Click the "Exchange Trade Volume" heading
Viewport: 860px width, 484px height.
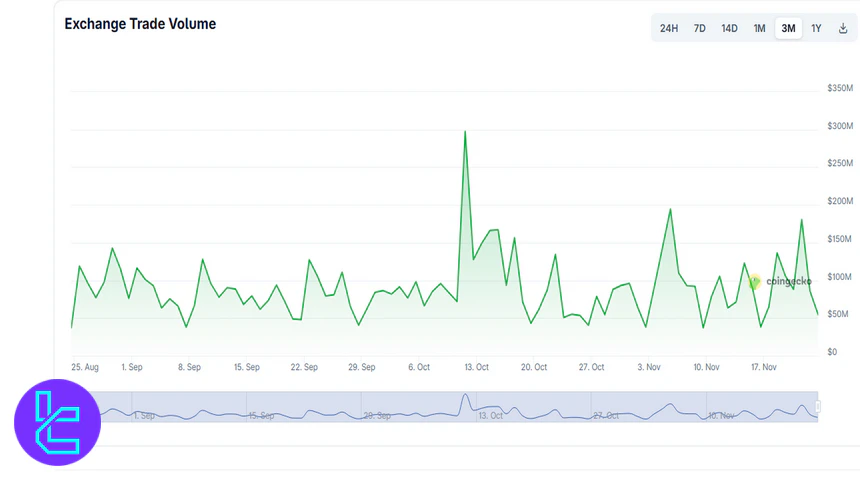[x=140, y=24]
